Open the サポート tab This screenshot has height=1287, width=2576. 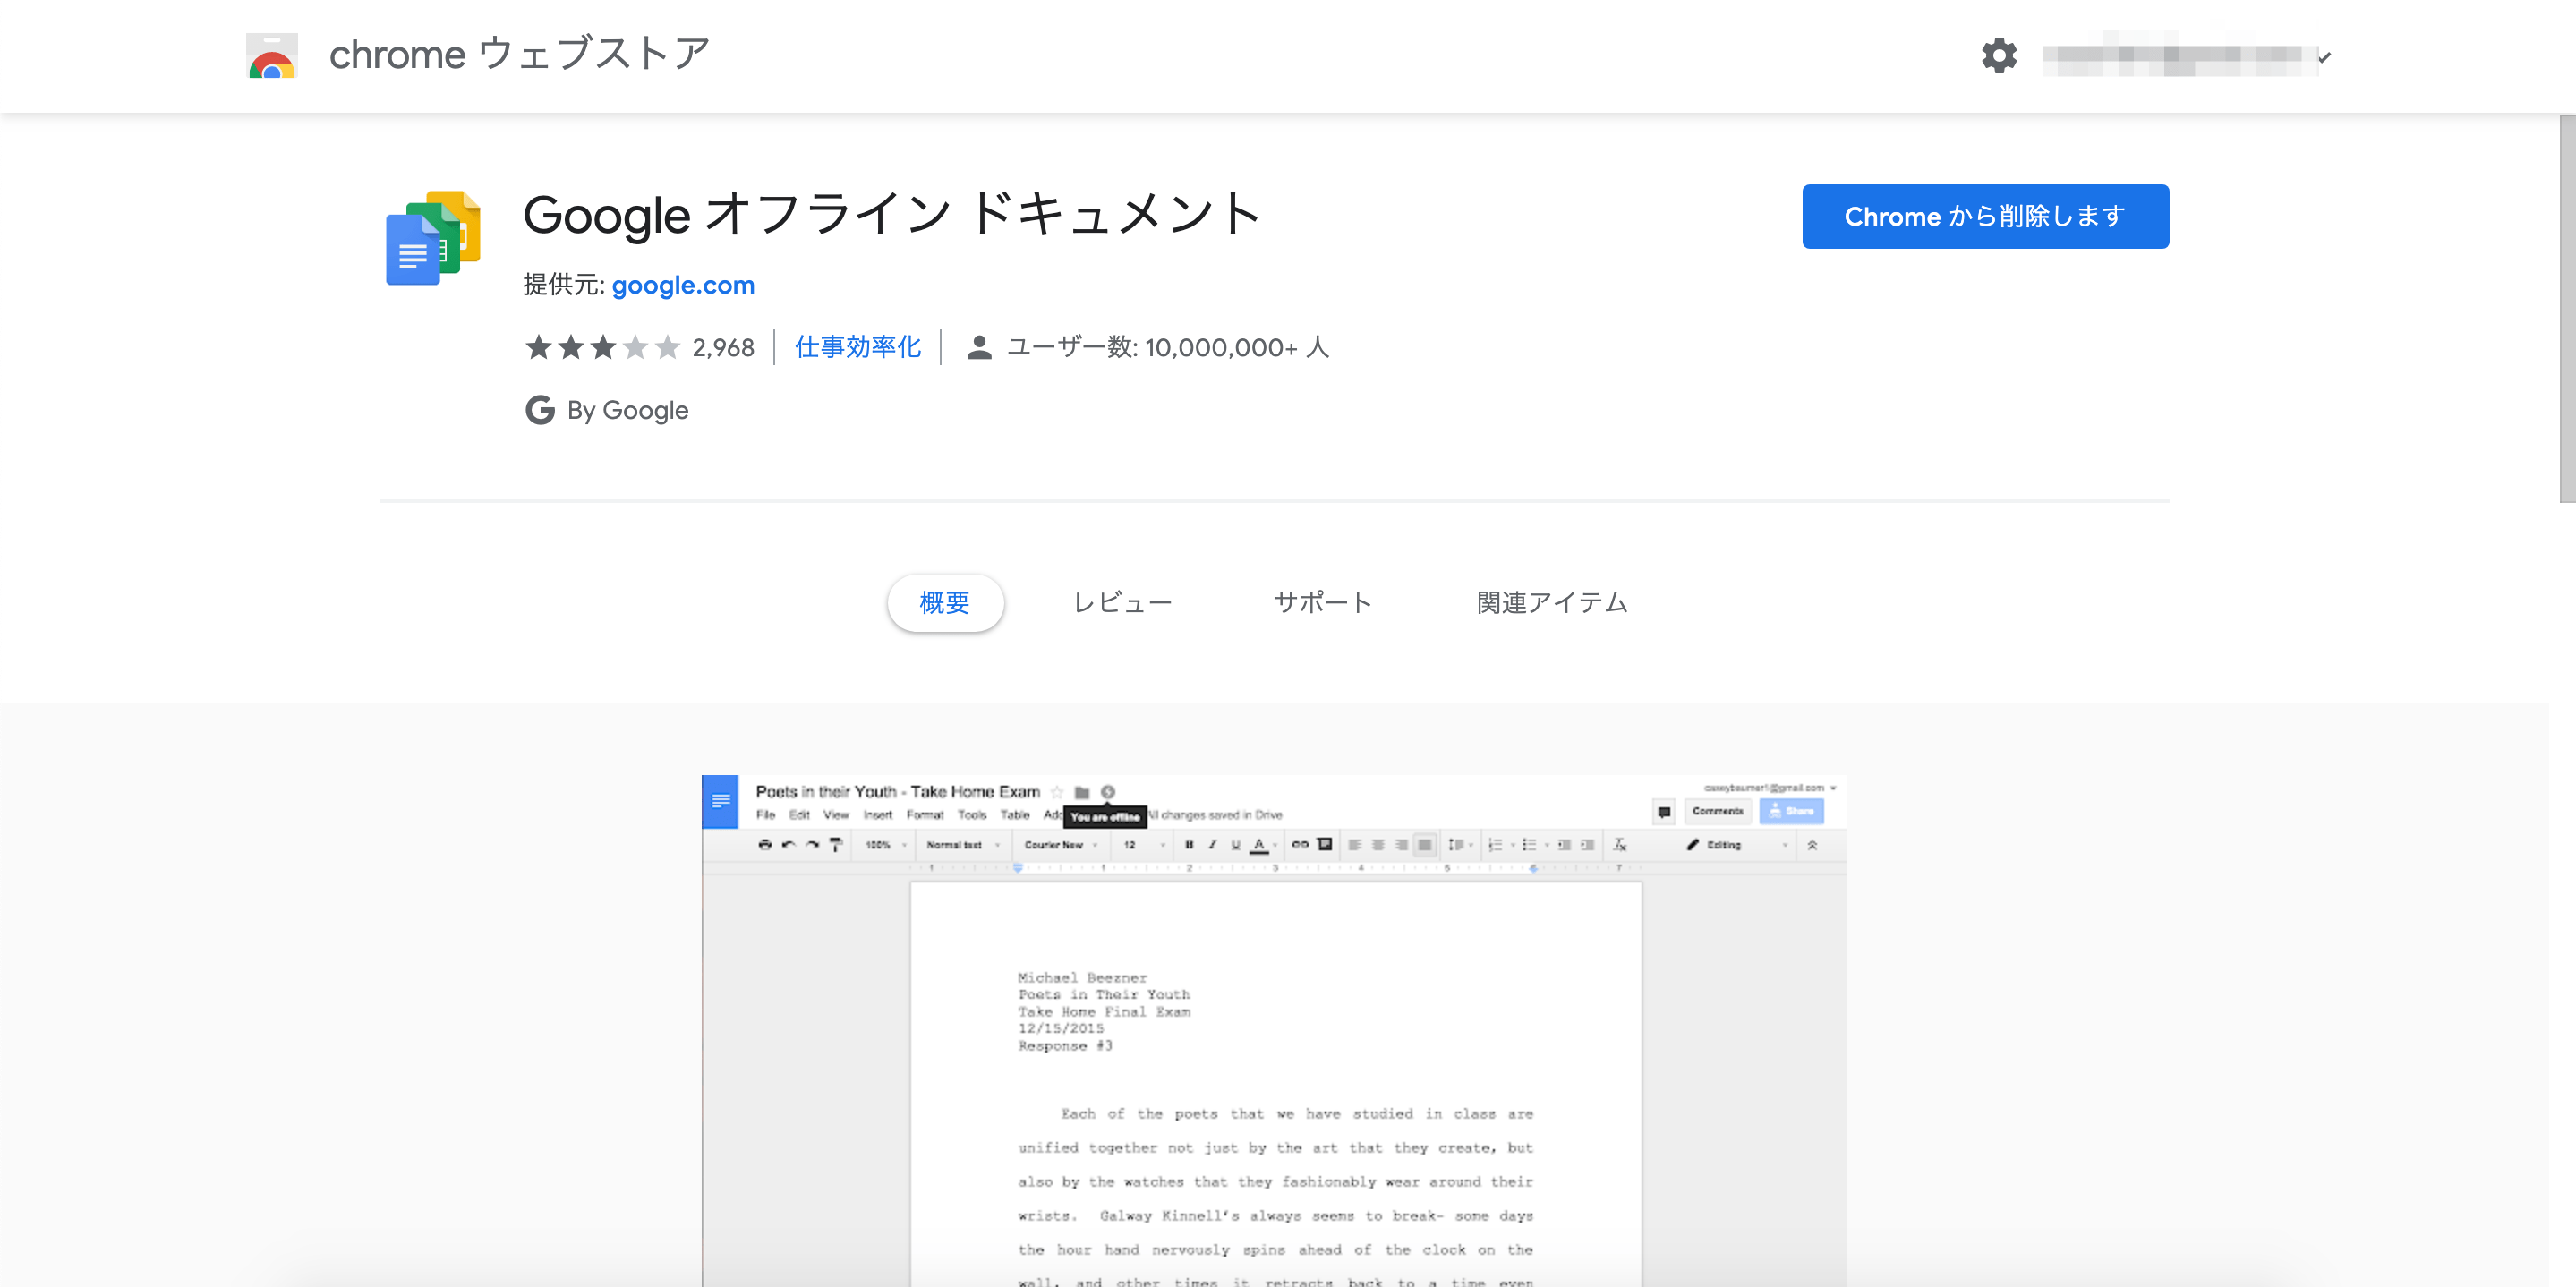(1323, 603)
